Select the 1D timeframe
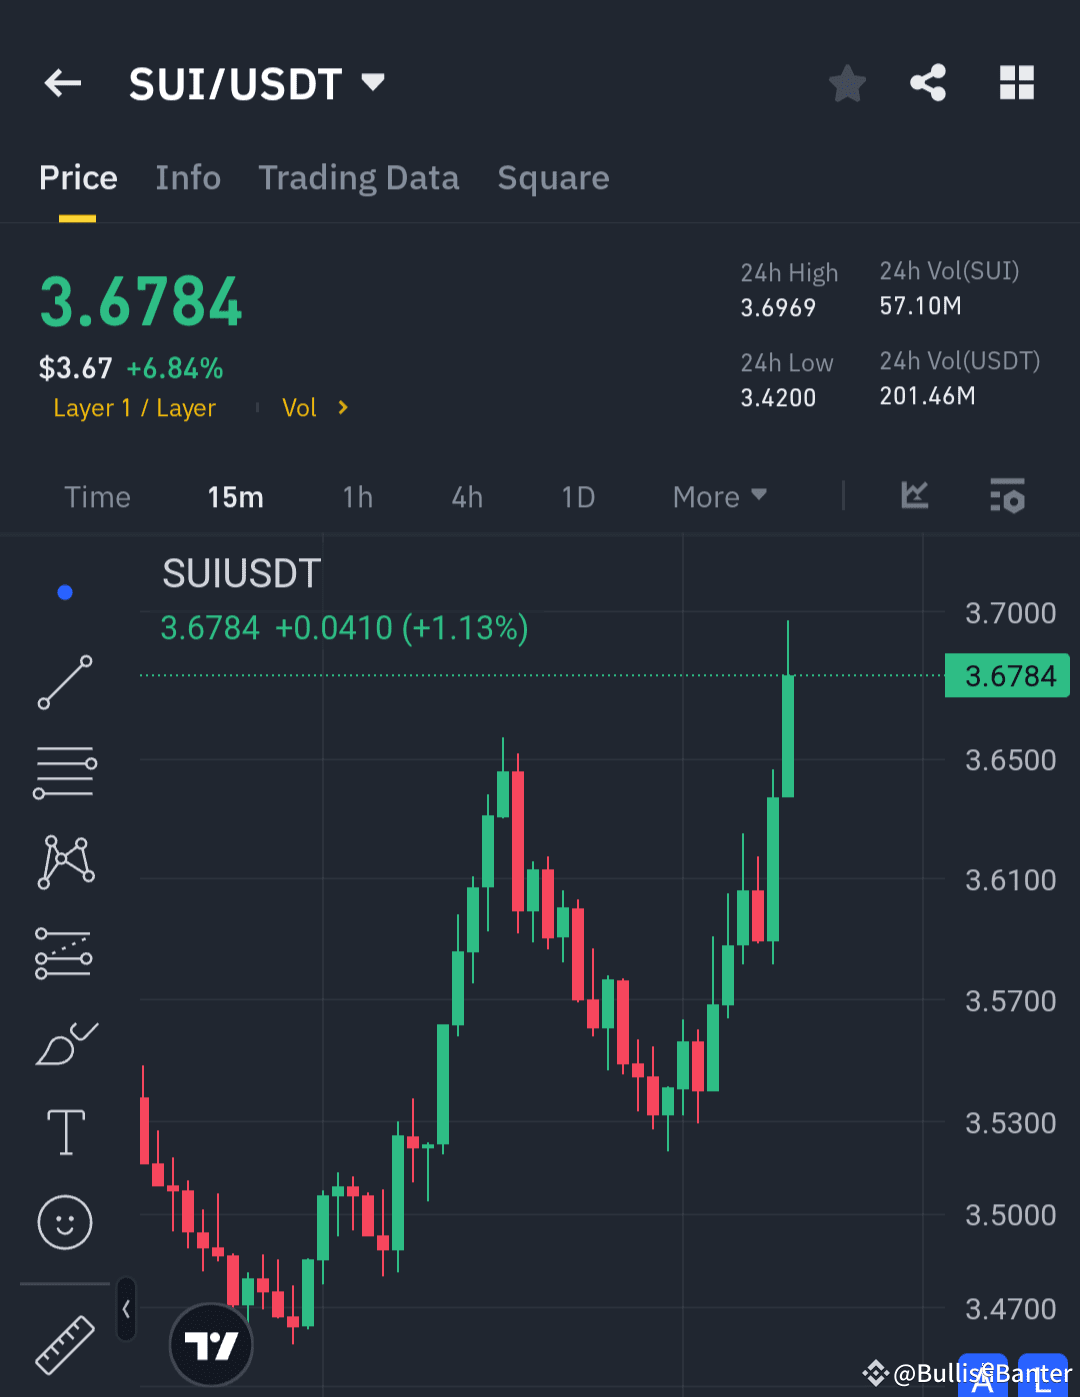The height and width of the screenshot is (1397, 1080). (x=578, y=497)
